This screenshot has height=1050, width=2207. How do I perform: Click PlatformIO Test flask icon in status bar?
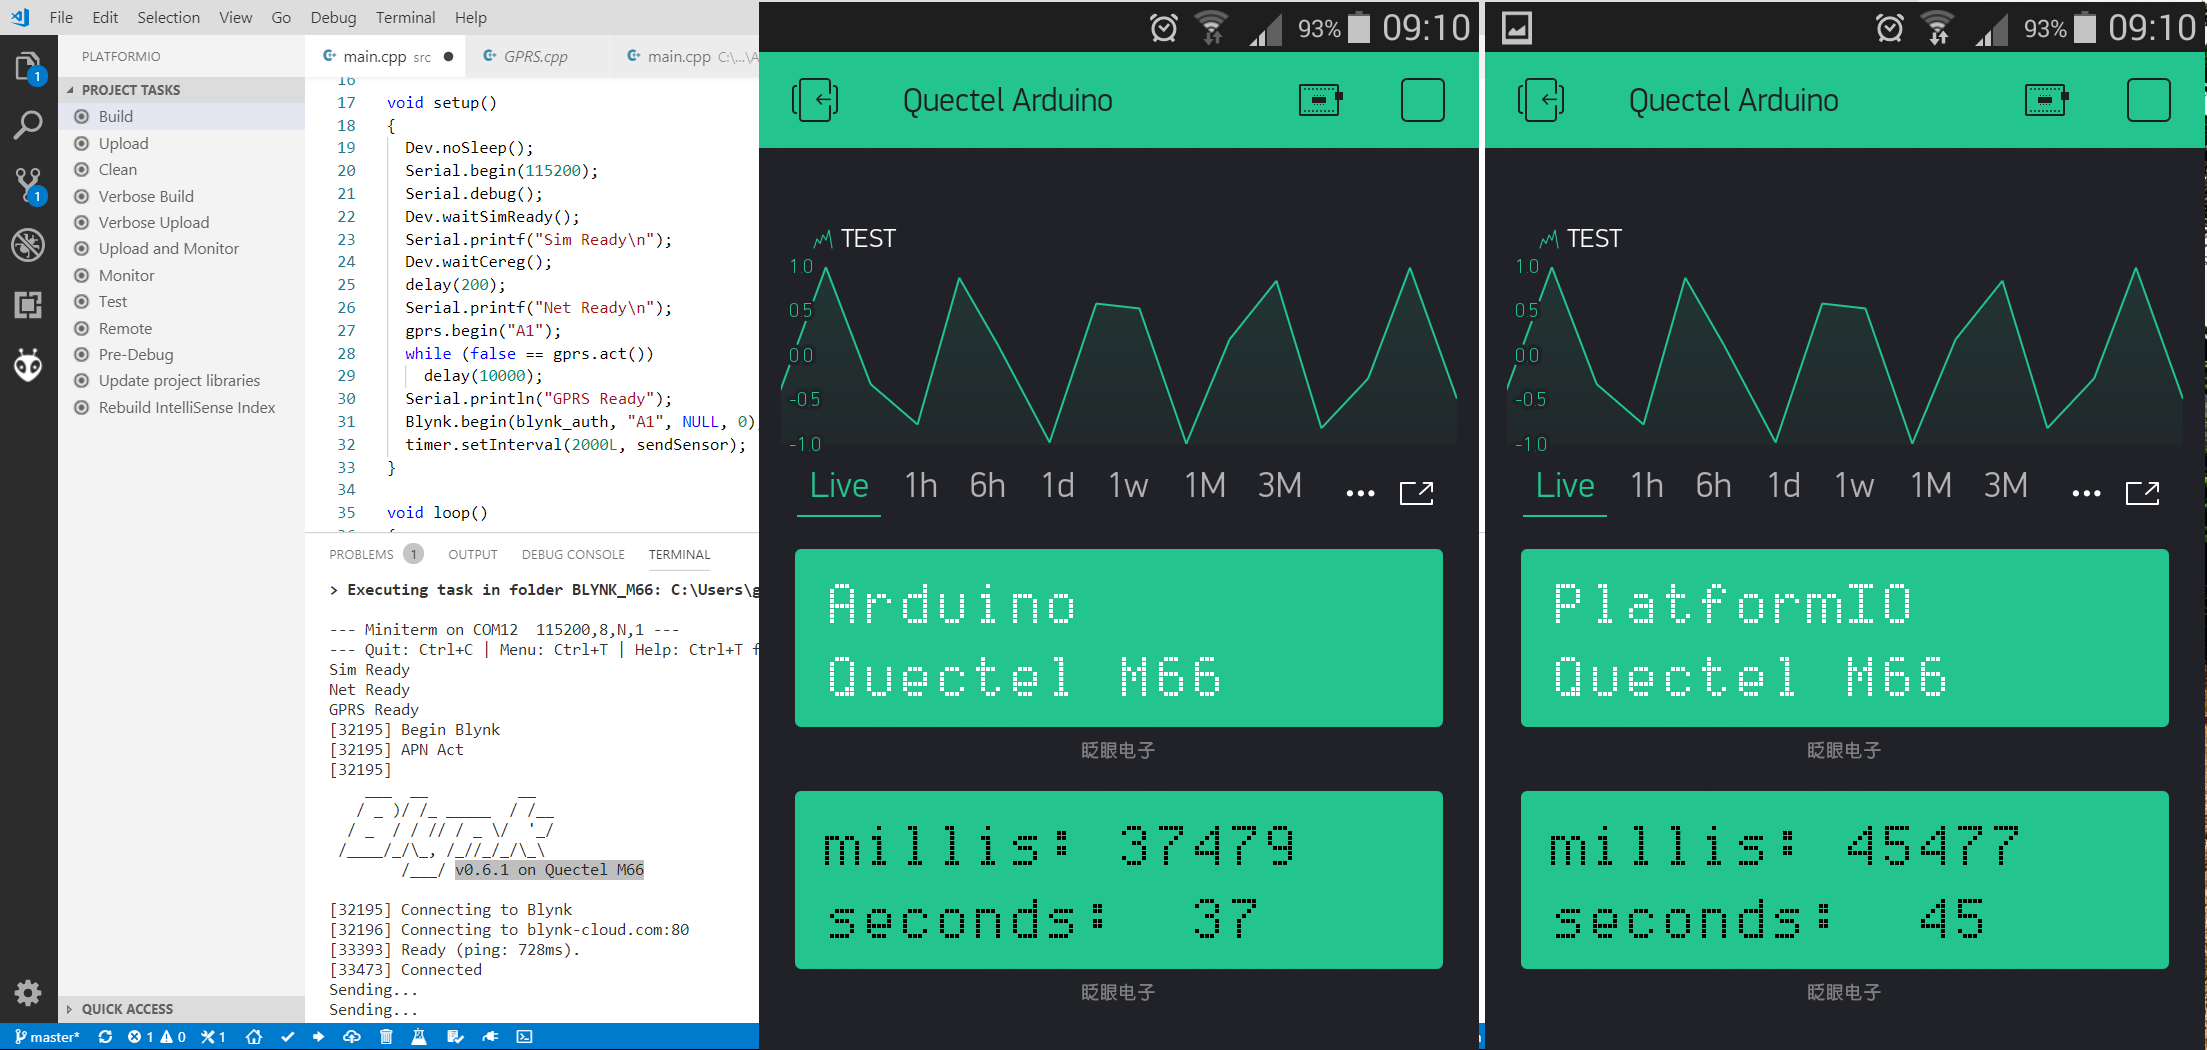(x=419, y=1037)
